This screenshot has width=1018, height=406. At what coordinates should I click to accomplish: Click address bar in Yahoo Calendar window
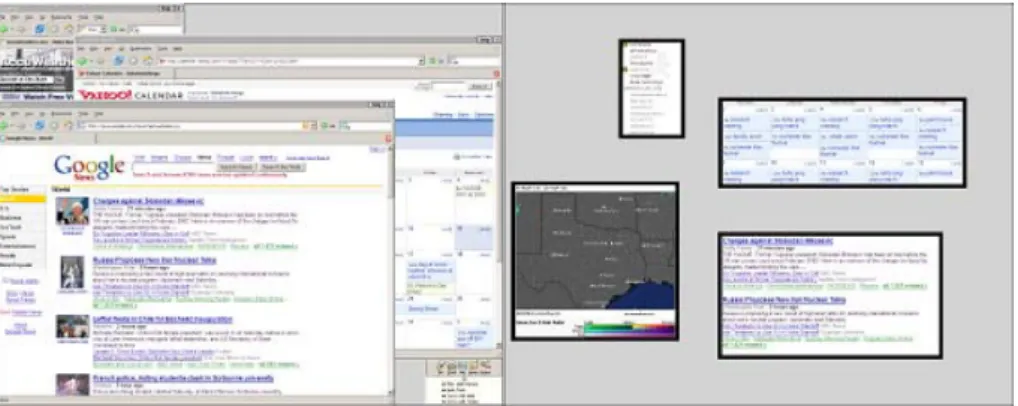290,61
